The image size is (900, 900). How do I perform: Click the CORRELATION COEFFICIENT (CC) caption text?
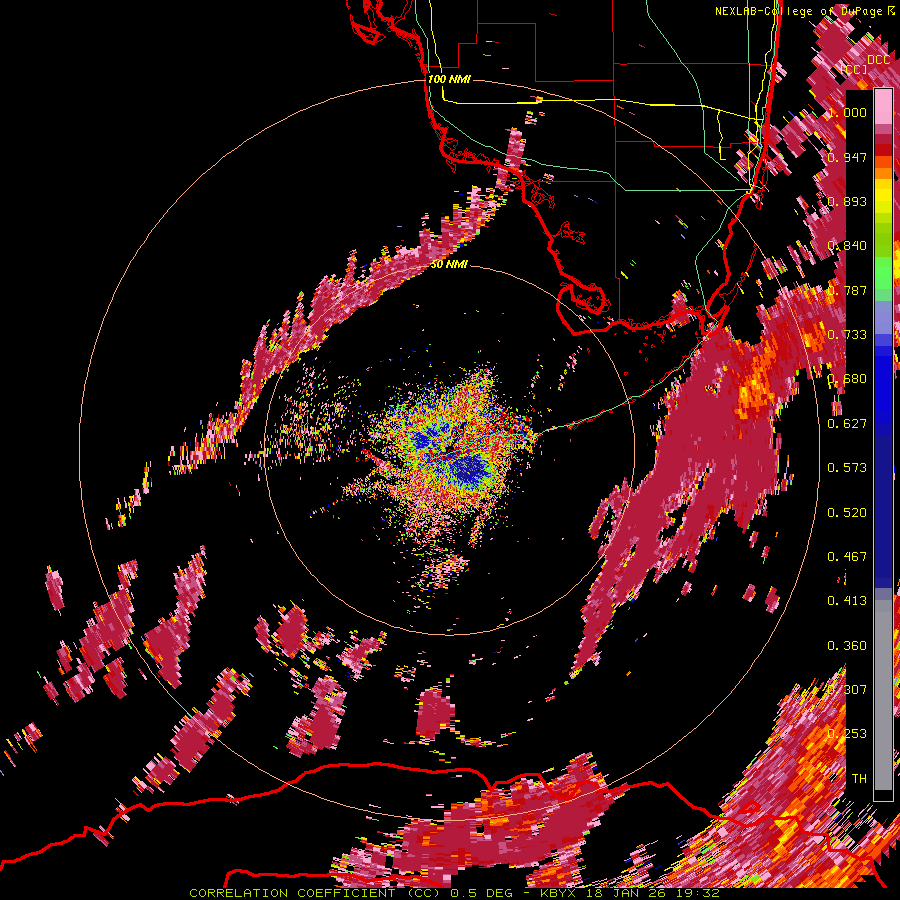(x=315, y=893)
